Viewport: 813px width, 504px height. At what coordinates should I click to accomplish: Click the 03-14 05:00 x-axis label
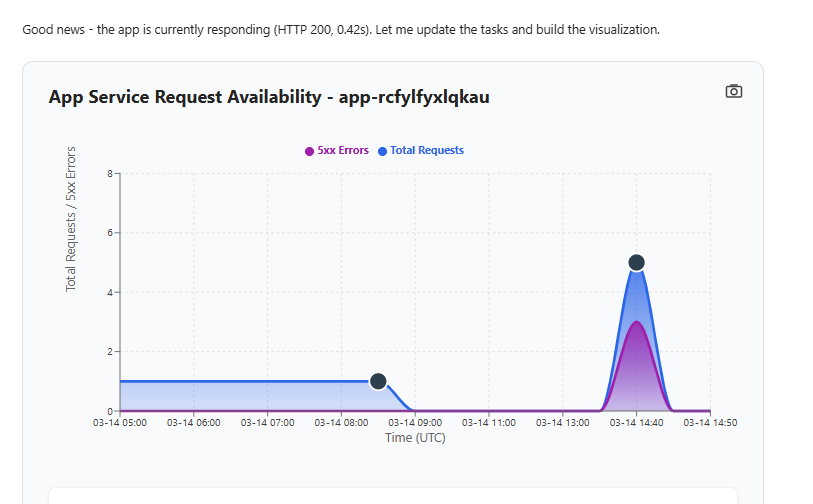tap(120, 423)
